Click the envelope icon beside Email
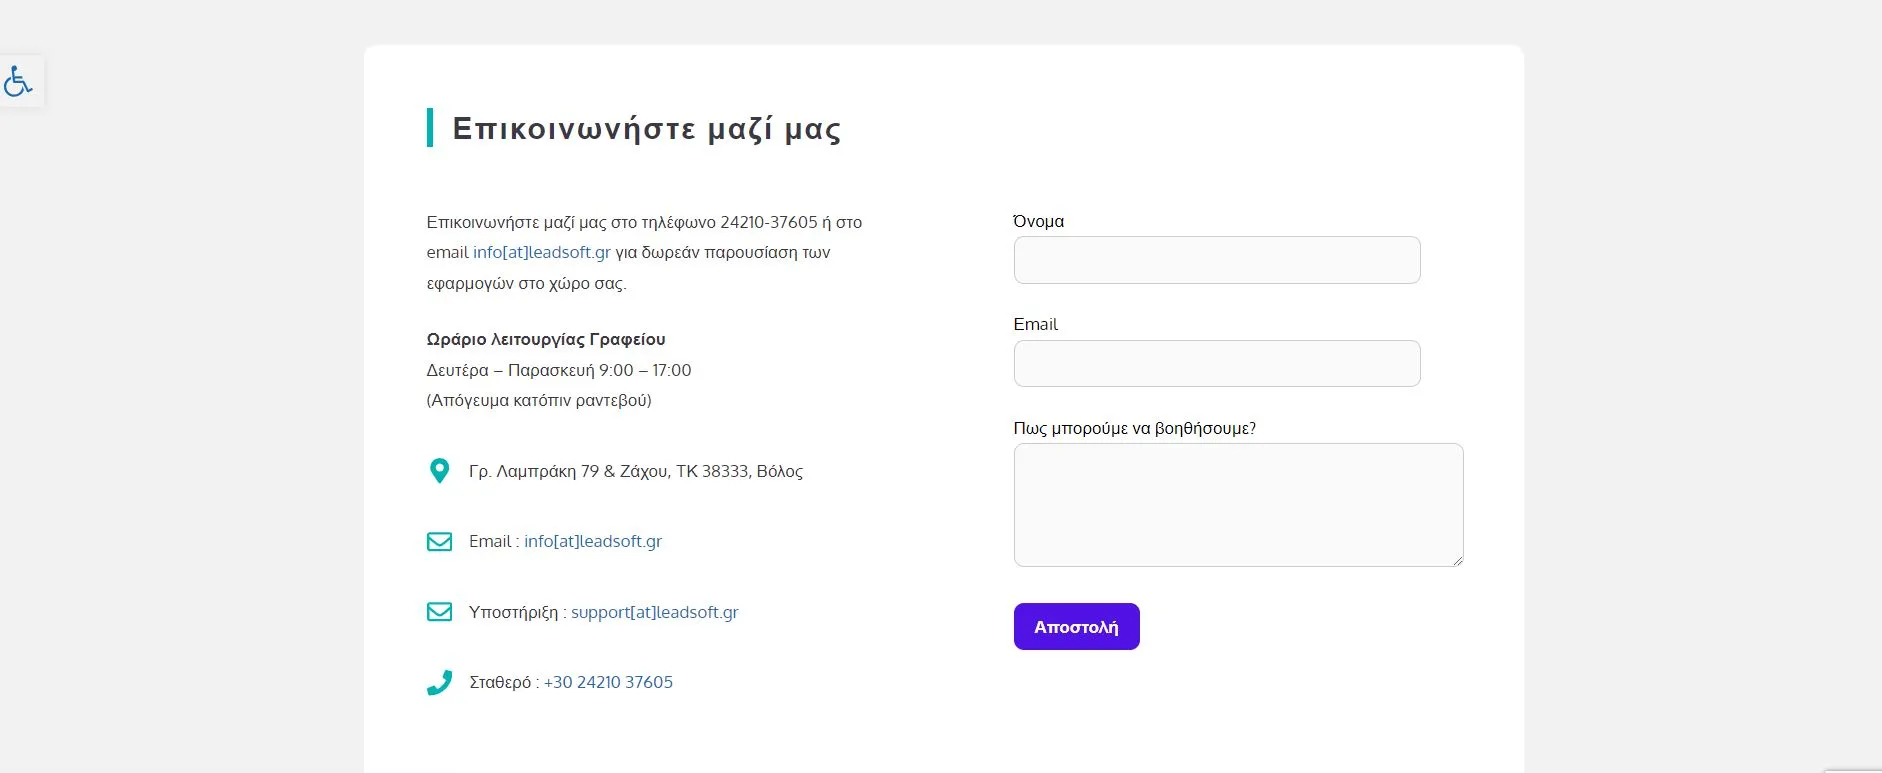Viewport: 1882px width, 773px height. point(439,541)
